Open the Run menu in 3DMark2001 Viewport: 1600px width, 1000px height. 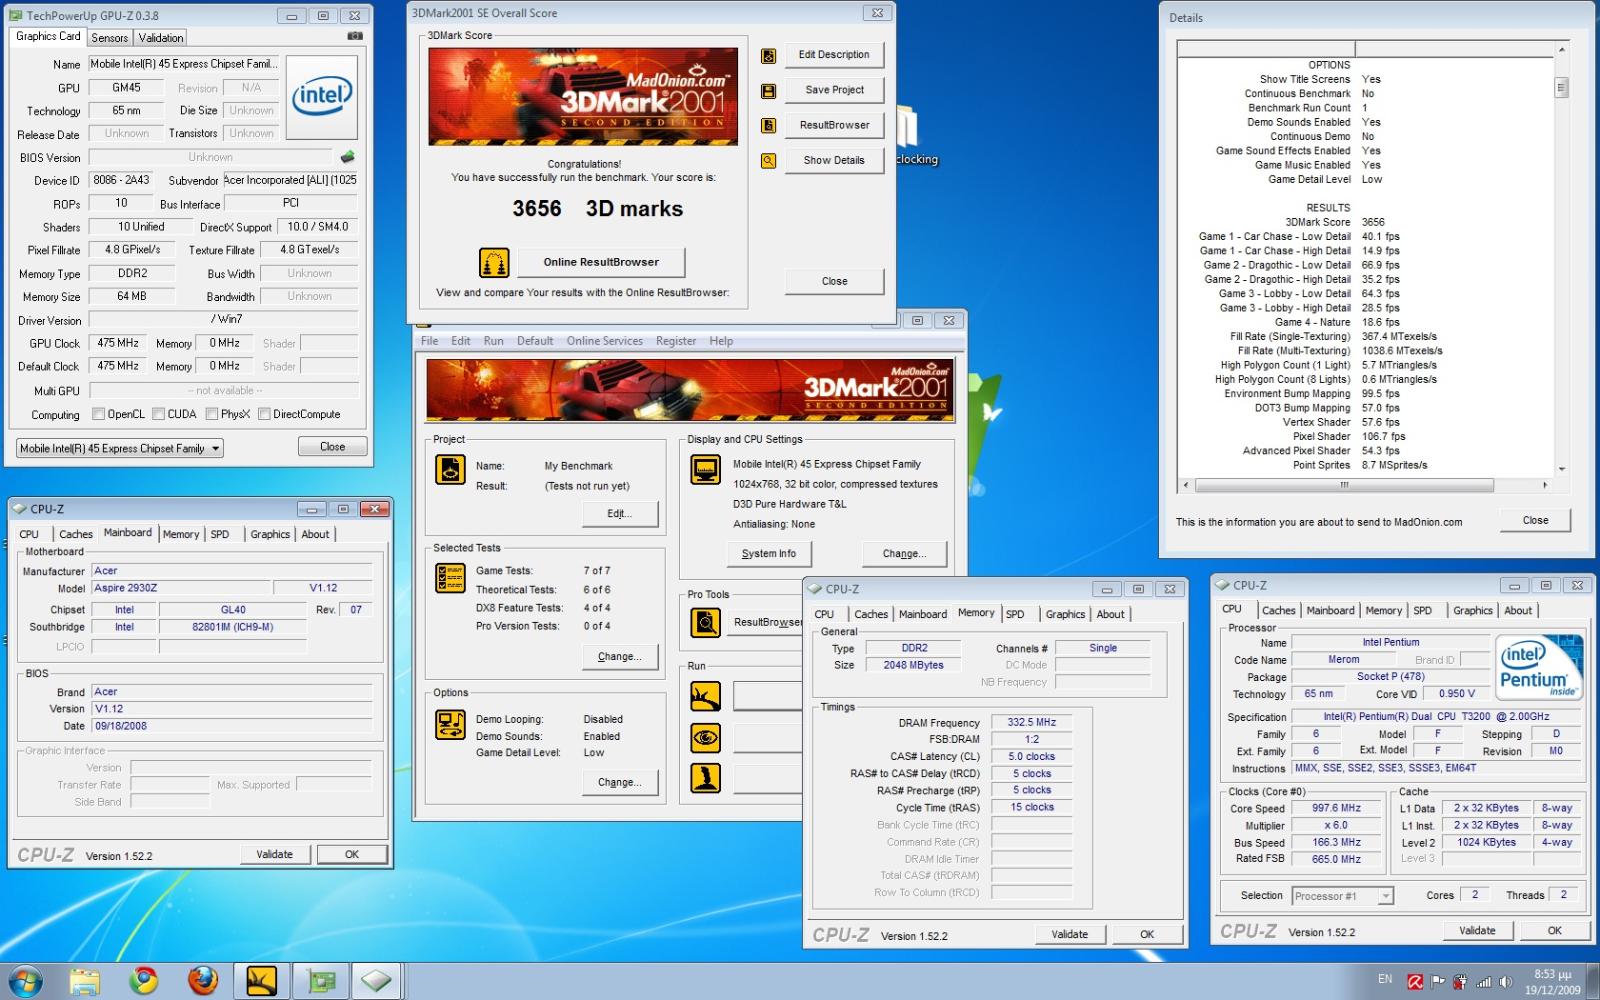click(494, 341)
